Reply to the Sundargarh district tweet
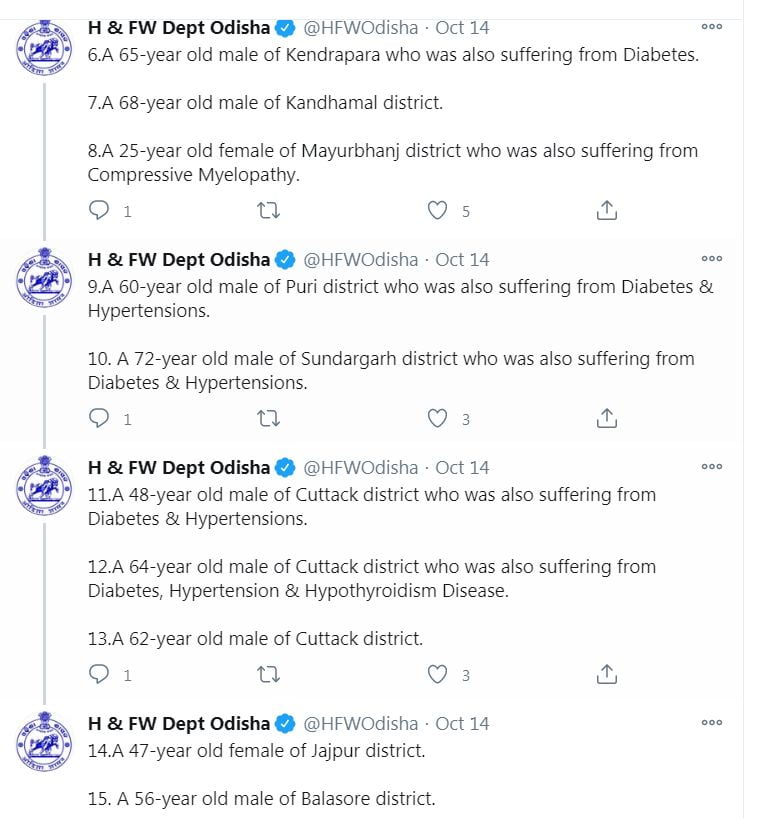 tap(100, 419)
